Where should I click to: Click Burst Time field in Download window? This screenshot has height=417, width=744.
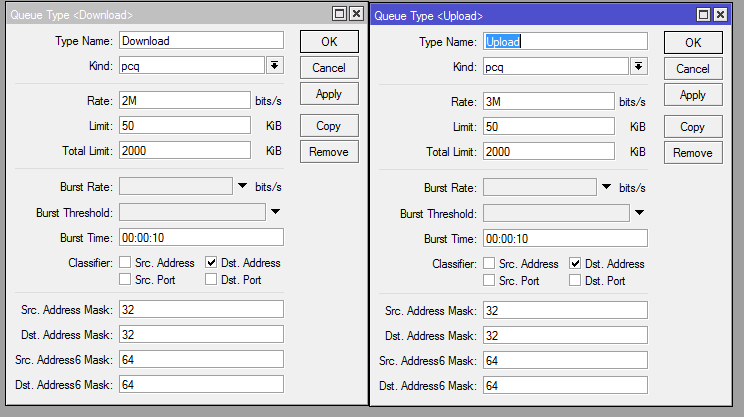click(201, 238)
